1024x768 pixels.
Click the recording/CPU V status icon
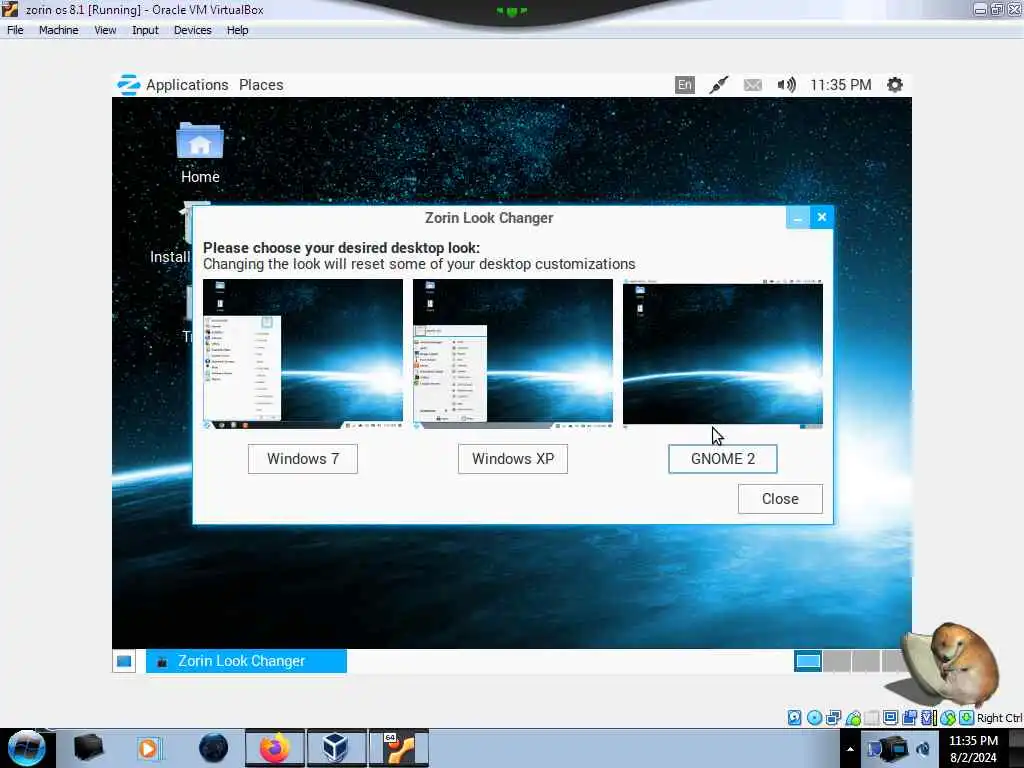point(928,718)
